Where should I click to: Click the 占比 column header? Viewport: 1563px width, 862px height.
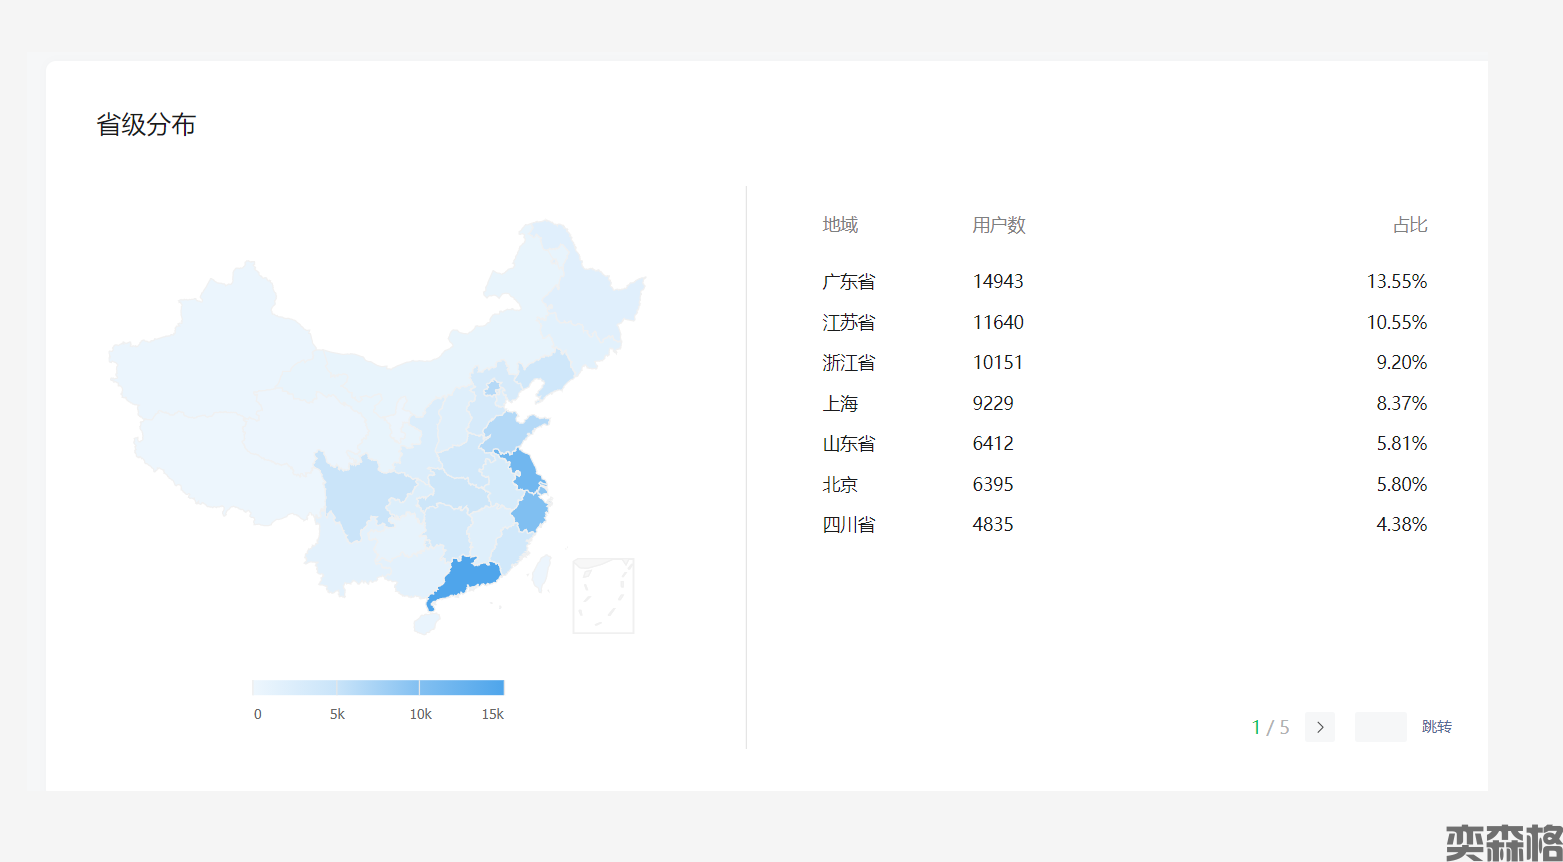click(x=1409, y=225)
